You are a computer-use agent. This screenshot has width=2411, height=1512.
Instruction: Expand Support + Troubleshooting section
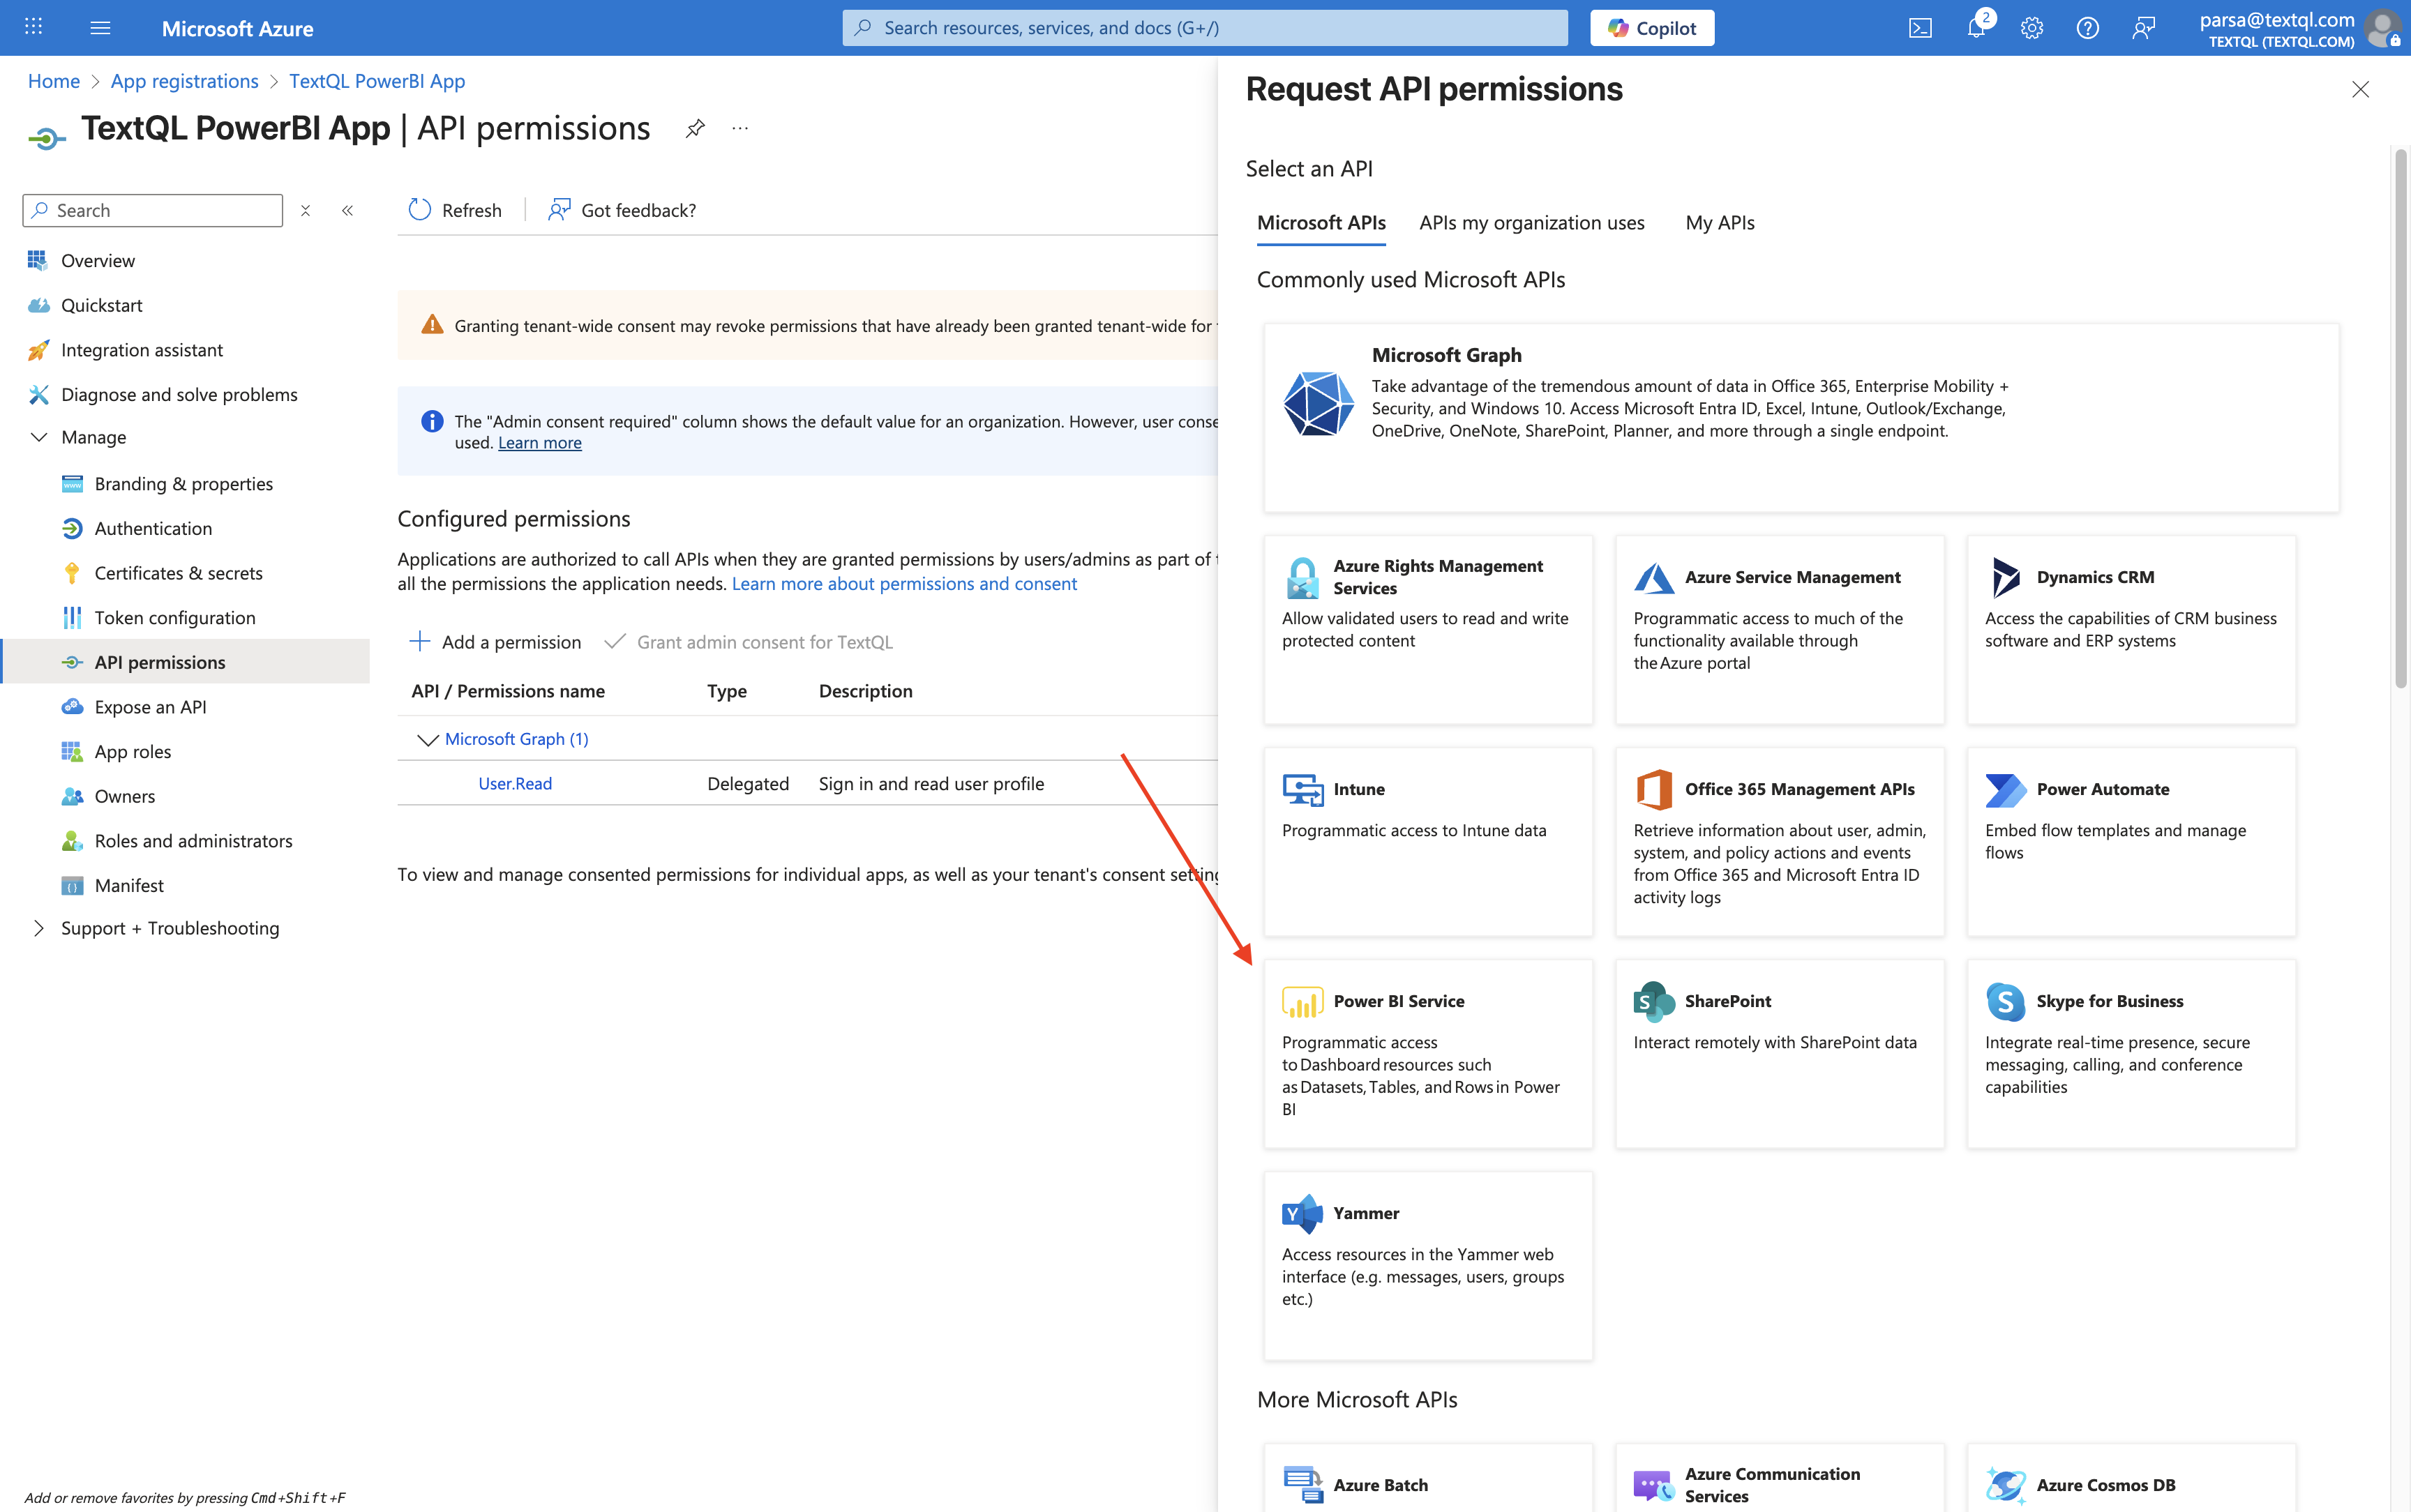pyautogui.click(x=39, y=928)
